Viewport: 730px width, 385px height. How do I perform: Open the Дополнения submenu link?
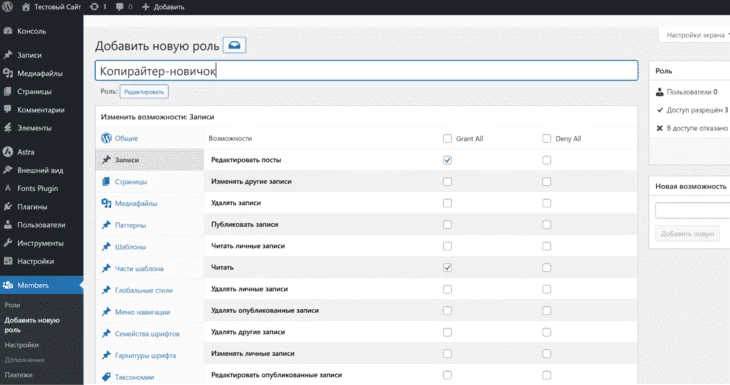click(x=24, y=360)
